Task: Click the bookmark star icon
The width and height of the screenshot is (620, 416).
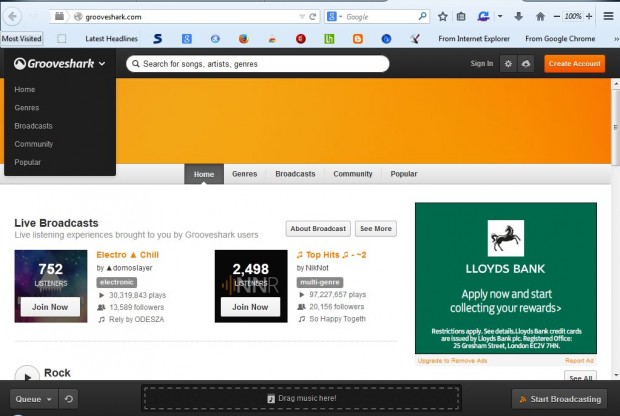Action: click(442, 17)
